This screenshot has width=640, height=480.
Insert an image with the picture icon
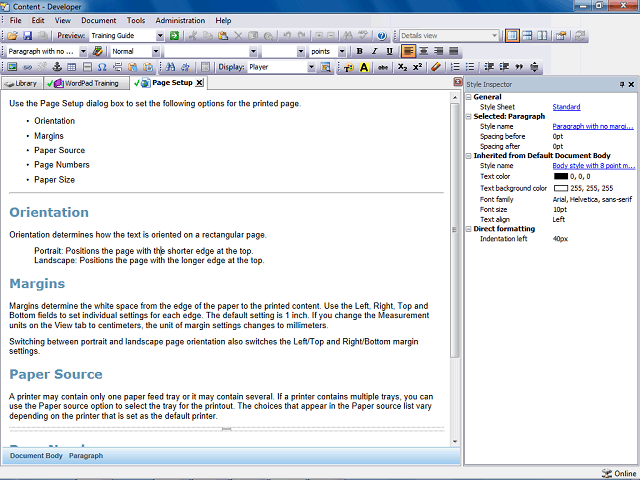(x=12, y=67)
